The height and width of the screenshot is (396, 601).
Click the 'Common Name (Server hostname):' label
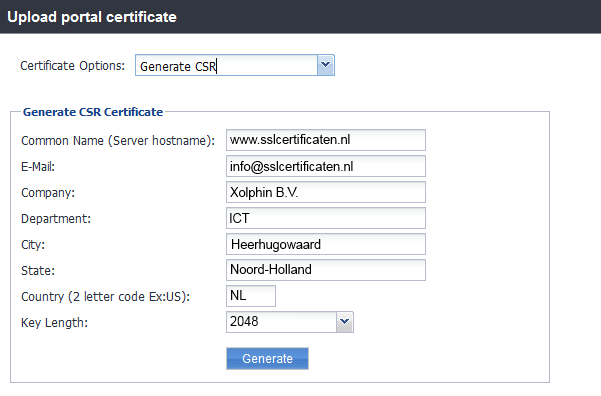pyautogui.click(x=118, y=141)
